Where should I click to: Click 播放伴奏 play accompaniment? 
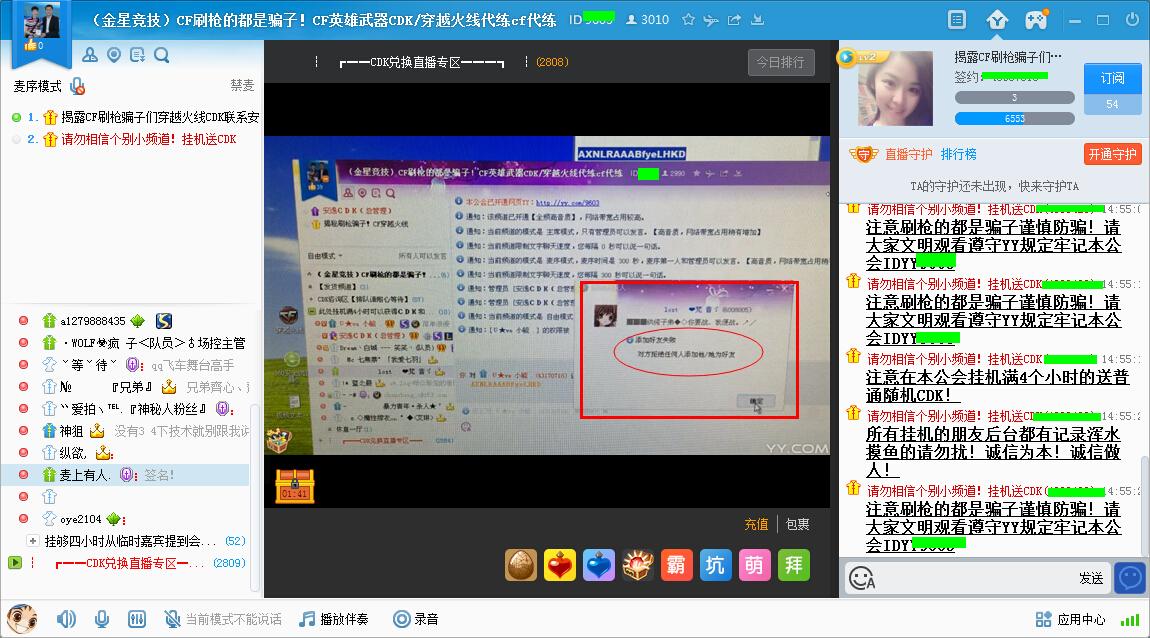[x=335, y=620]
